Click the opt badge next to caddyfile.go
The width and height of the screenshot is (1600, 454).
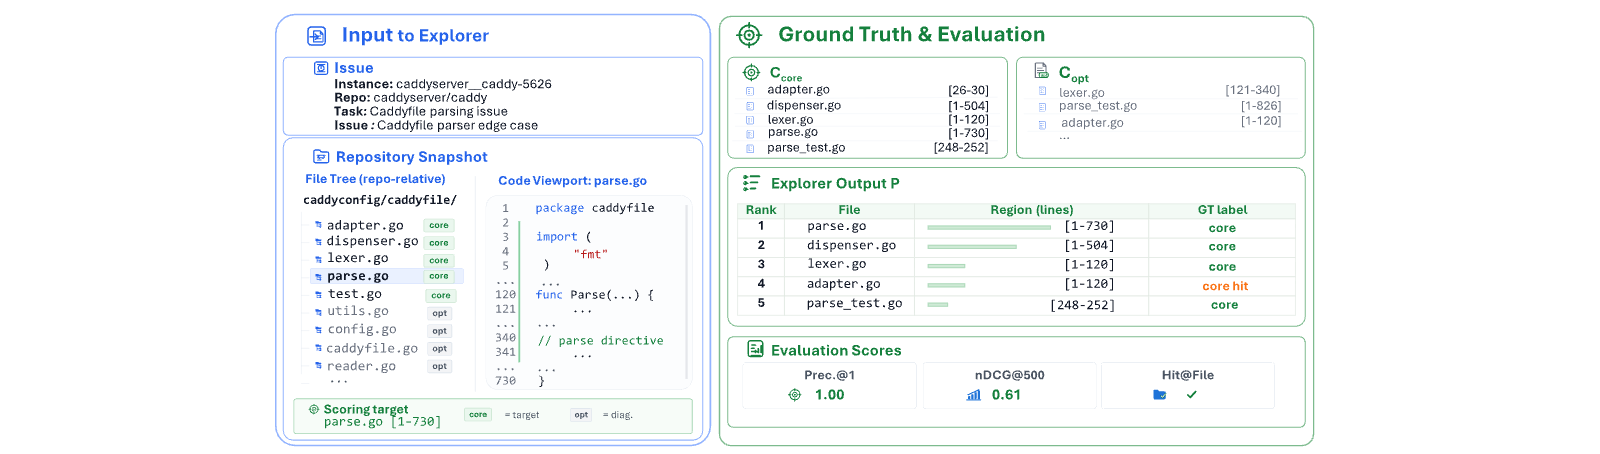point(439,349)
